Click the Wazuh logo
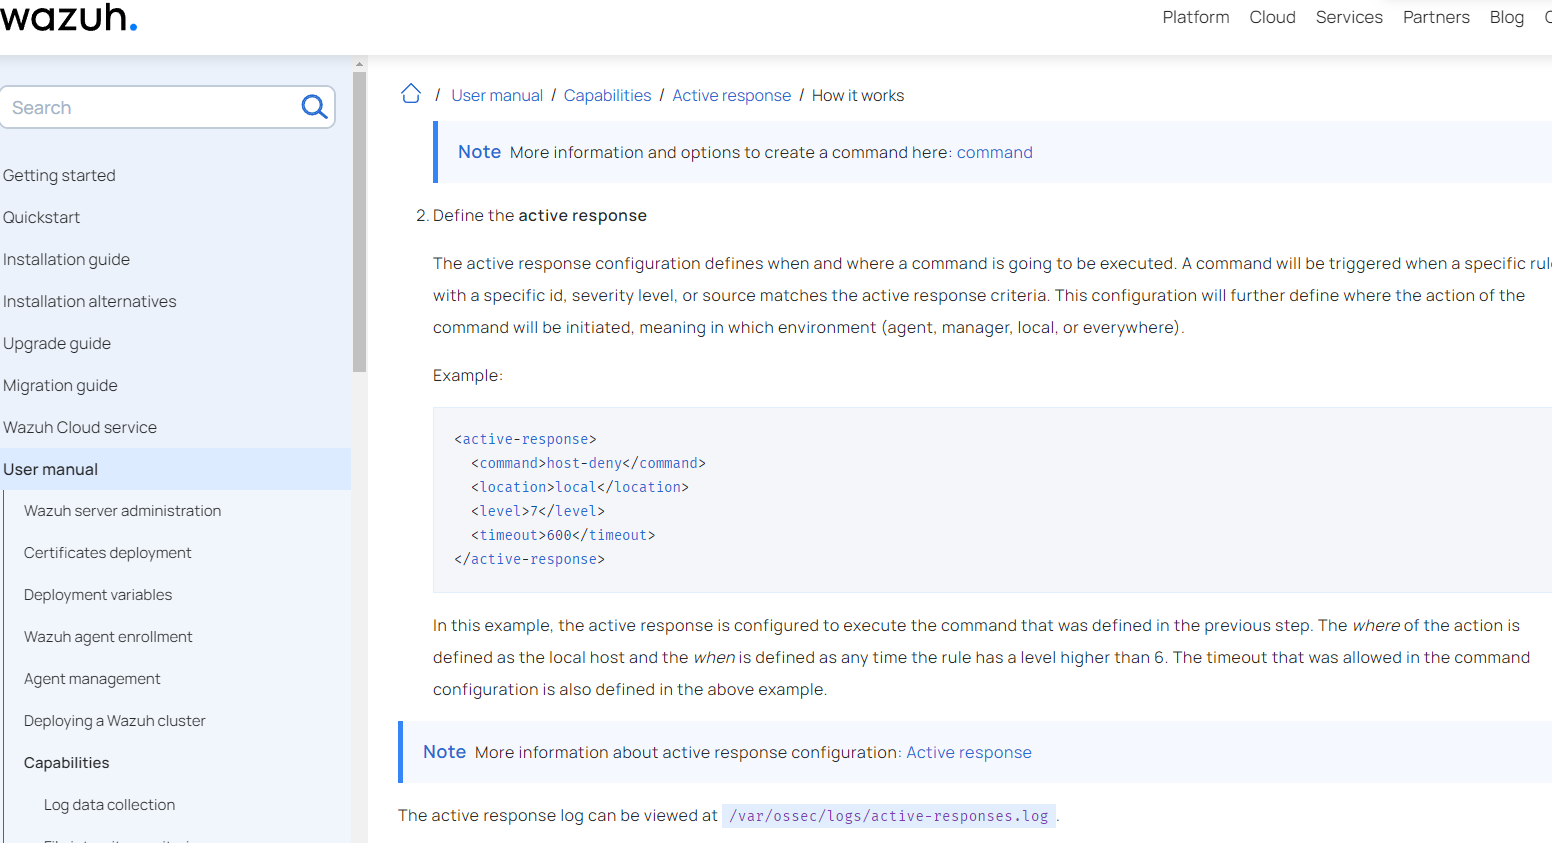Screen dimensions: 1552x843 tap(68, 16)
